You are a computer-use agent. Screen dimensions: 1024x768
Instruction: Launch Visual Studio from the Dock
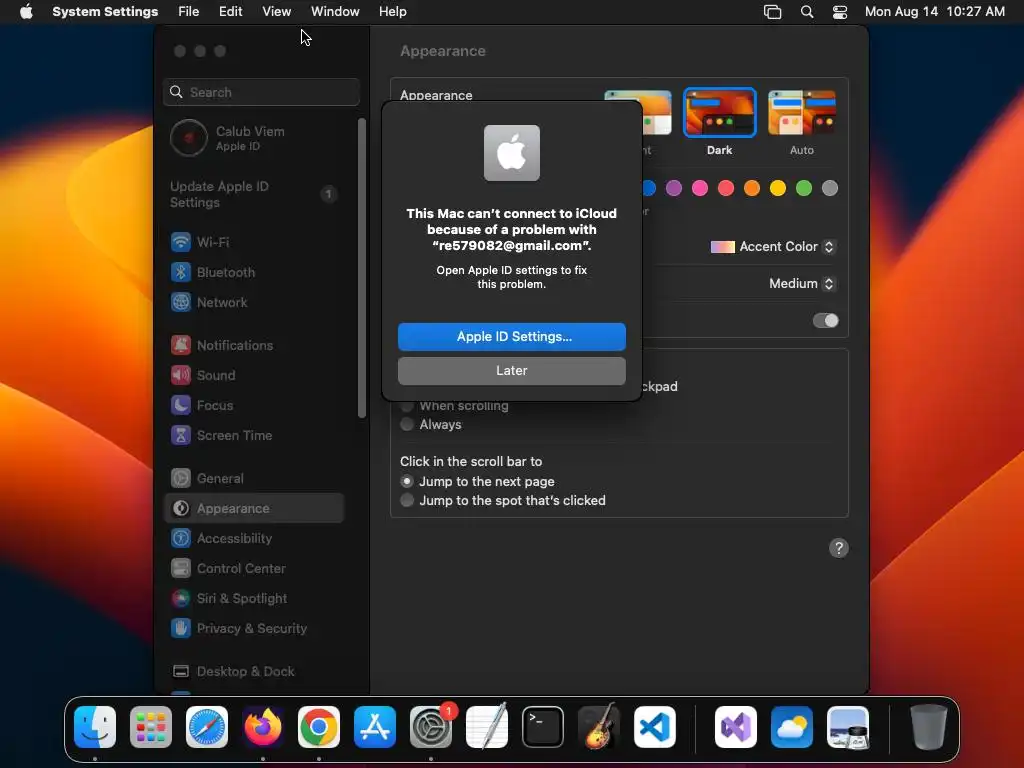(736, 727)
